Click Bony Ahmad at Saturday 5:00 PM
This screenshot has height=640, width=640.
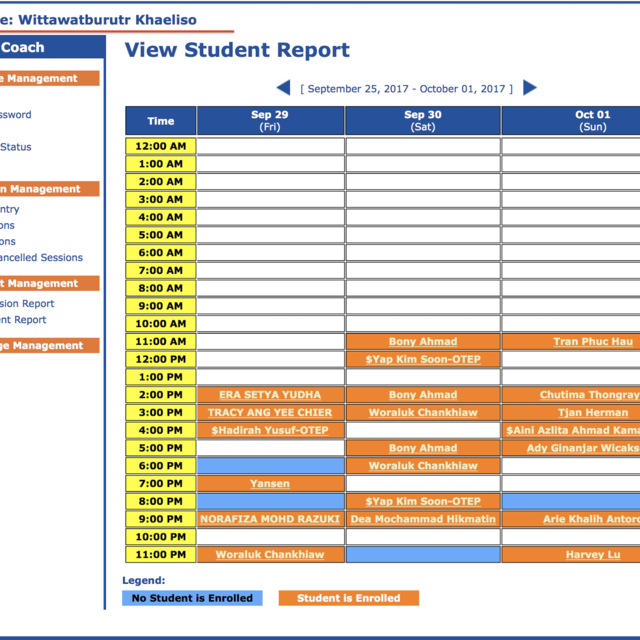pyautogui.click(x=423, y=448)
